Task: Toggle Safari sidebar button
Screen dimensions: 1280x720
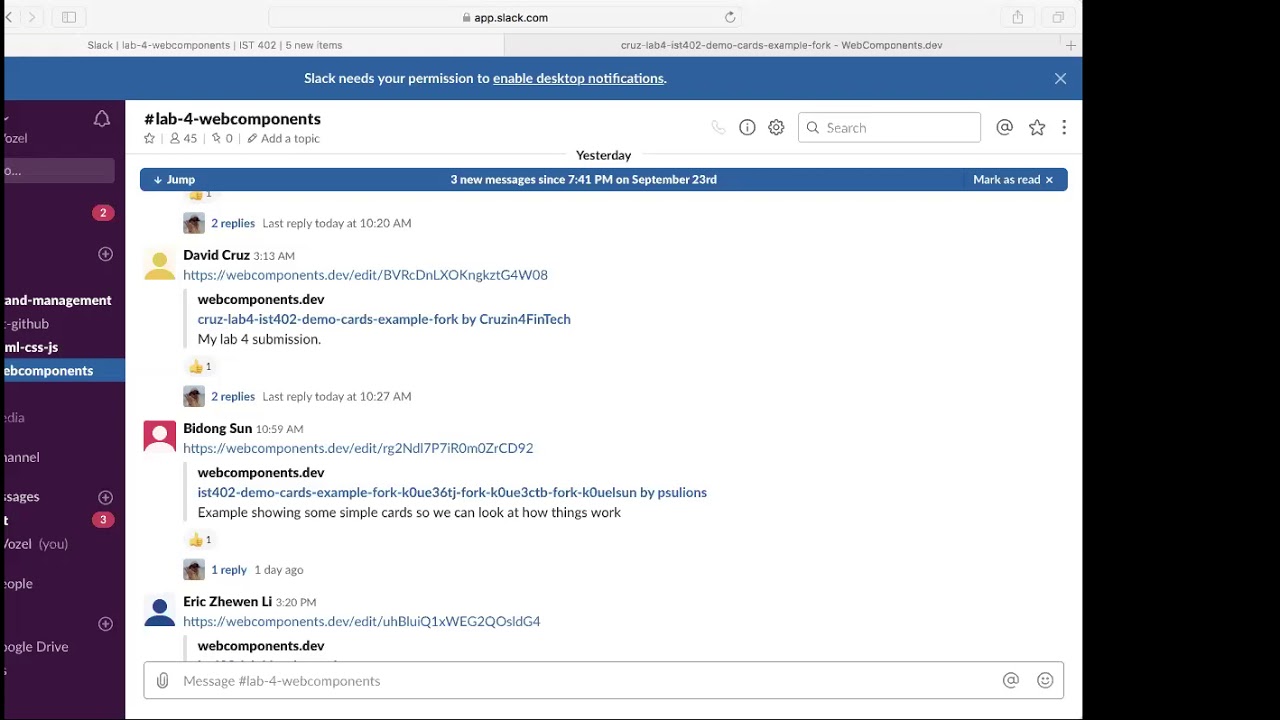Action: [x=69, y=17]
